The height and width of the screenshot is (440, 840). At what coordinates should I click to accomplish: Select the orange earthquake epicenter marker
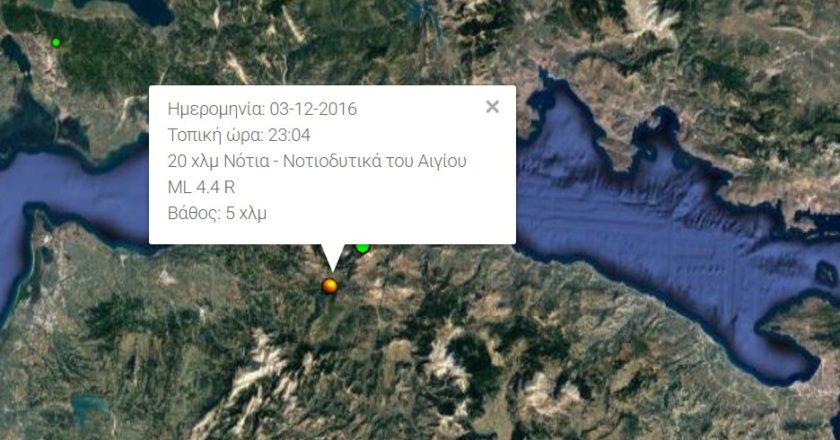[x=329, y=286]
